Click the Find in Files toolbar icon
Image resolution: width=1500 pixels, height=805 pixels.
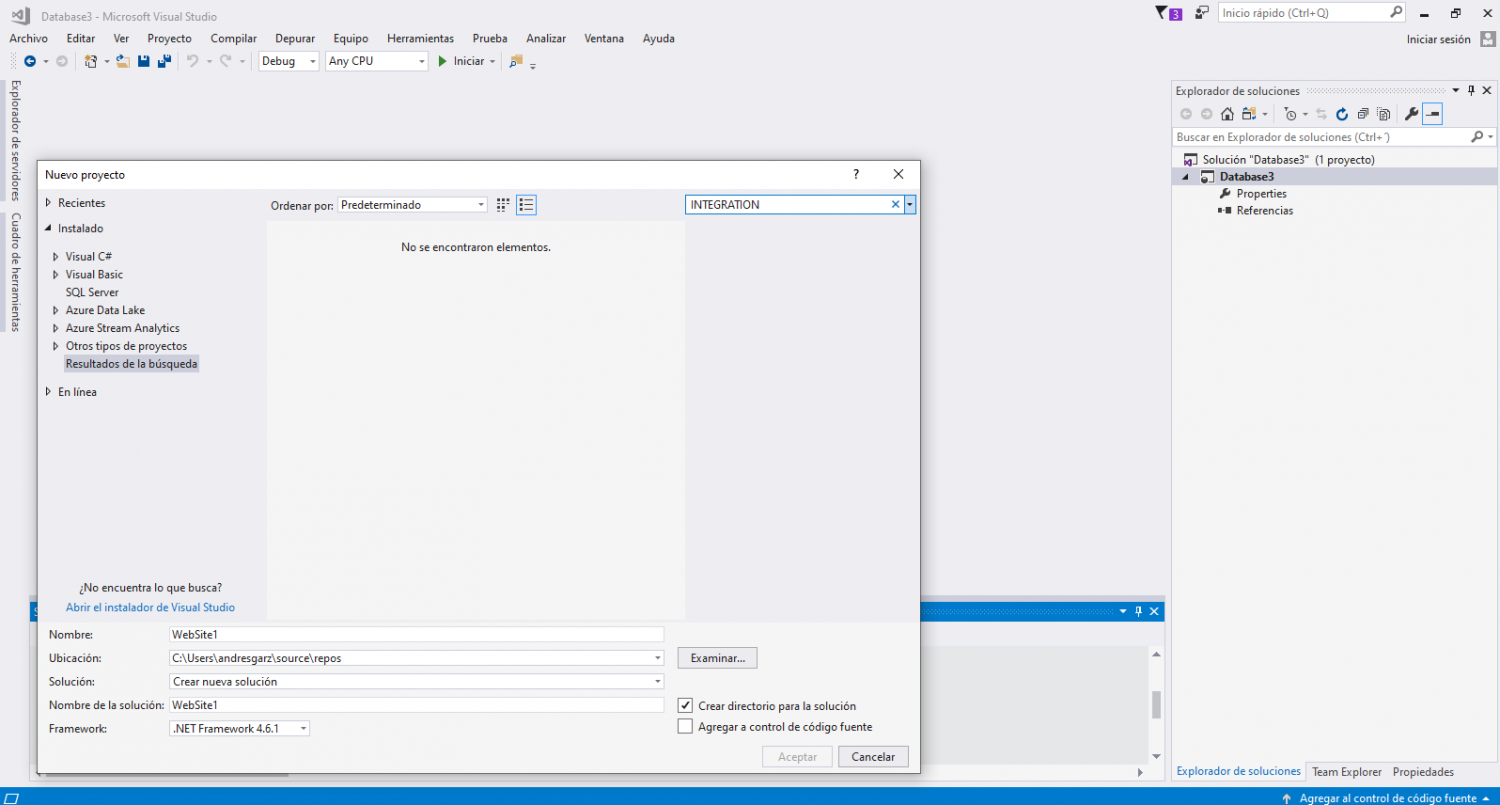[x=516, y=61]
